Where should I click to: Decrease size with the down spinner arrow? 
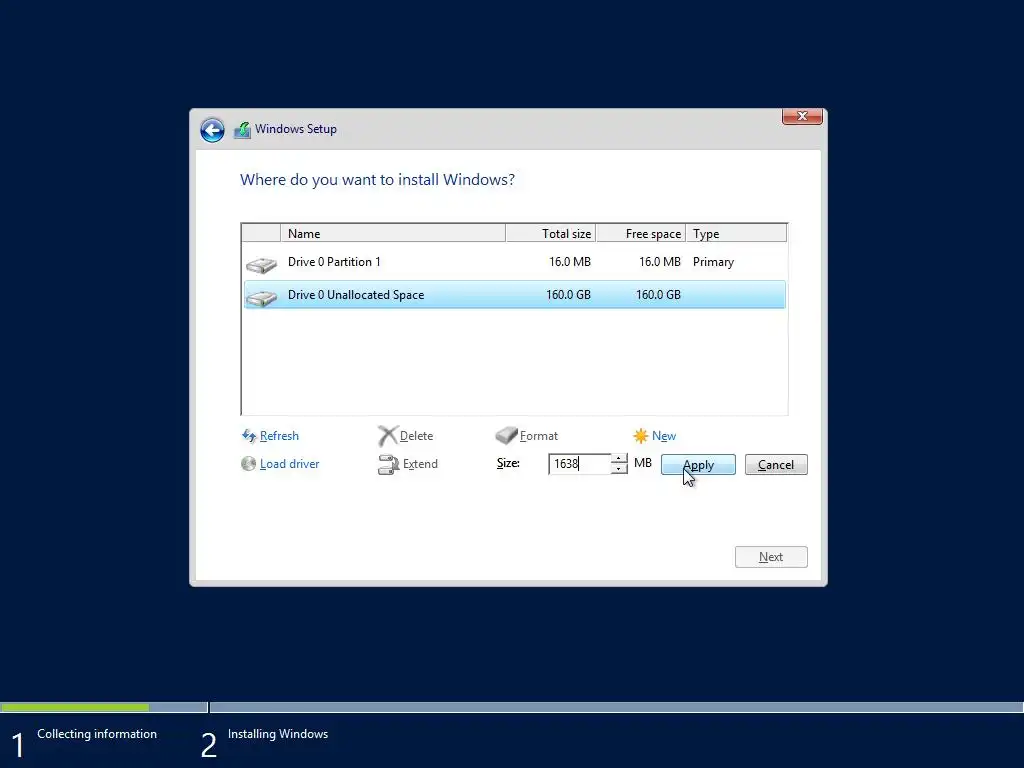(618, 469)
